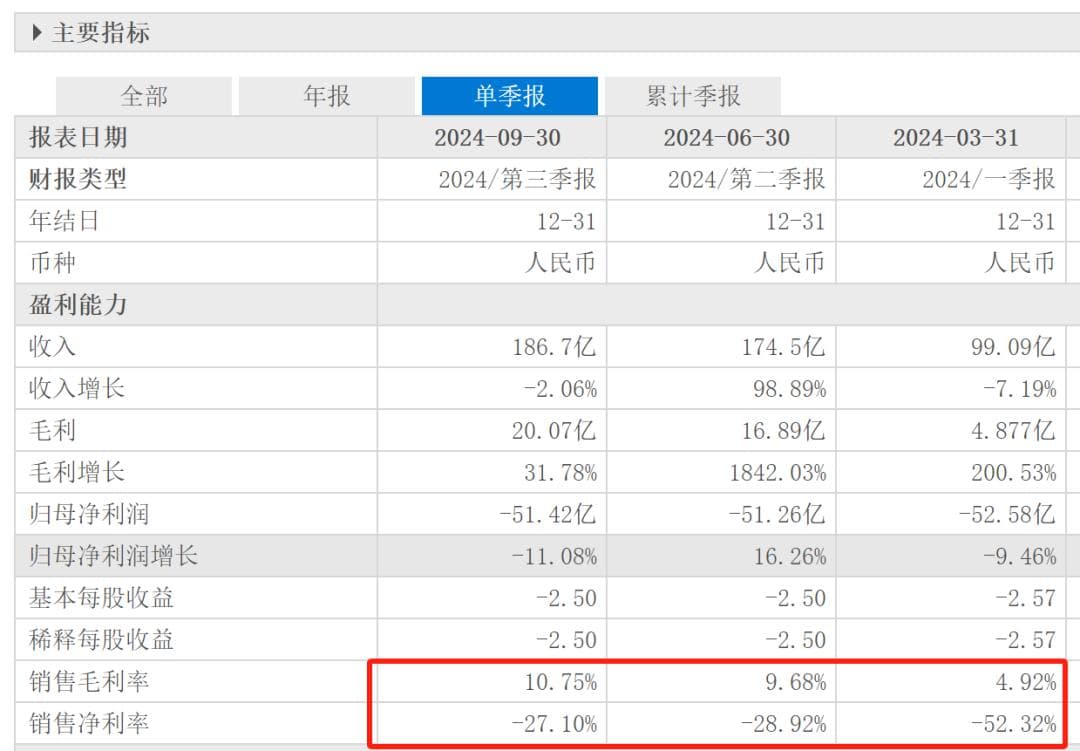1080x751 pixels.
Task: Select the -52.32% net margin cell
Action: click(x=1009, y=723)
